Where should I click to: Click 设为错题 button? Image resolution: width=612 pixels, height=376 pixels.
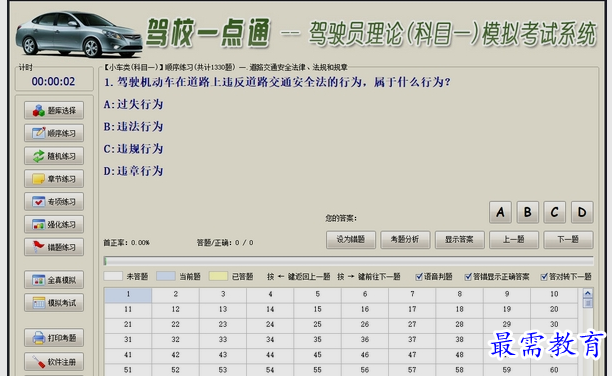pos(351,240)
